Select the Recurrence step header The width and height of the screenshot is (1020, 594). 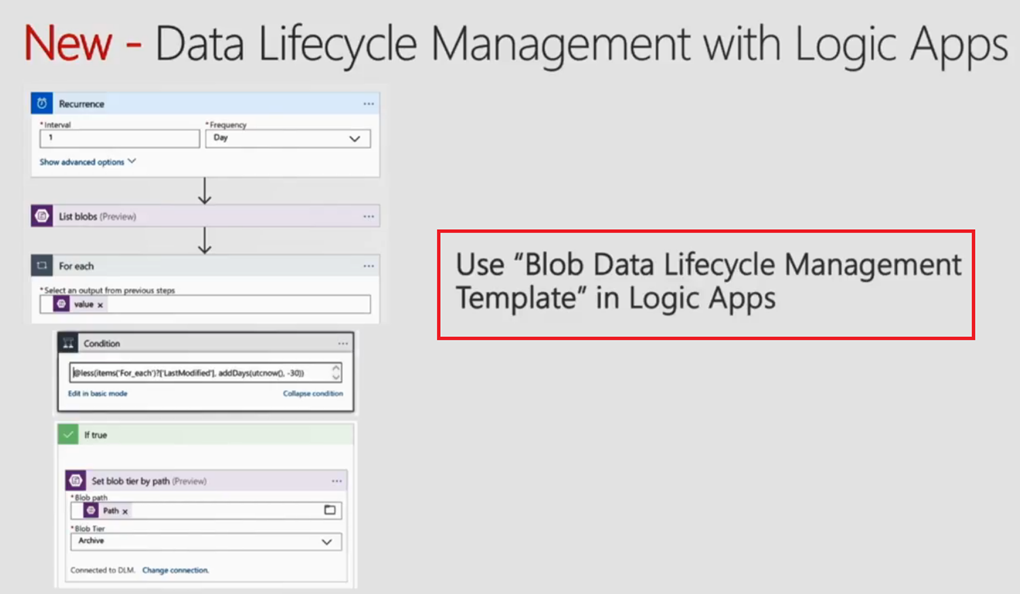point(206,103)
